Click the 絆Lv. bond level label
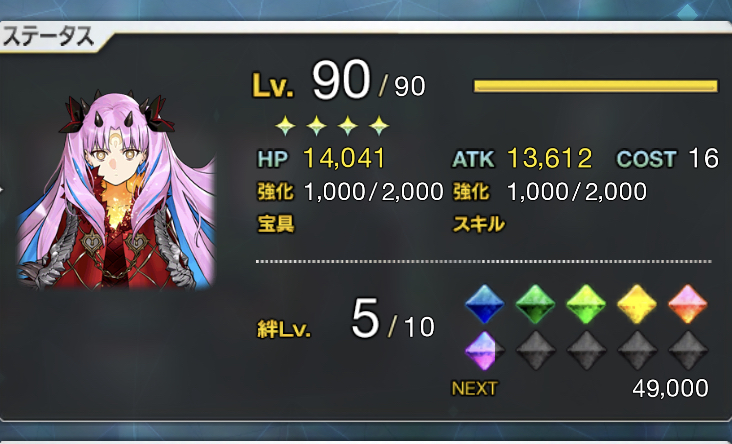Viewport: 732px width, 444px height. (284, 331)
